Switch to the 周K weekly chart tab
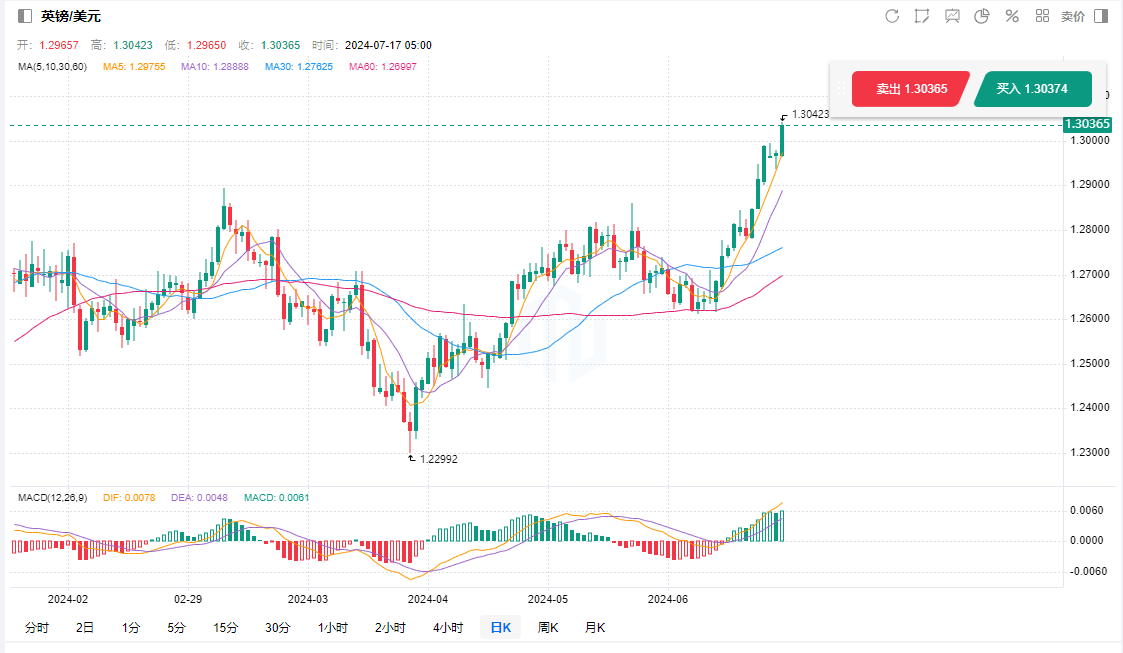The image size is (1123, 653). (548, 628)
